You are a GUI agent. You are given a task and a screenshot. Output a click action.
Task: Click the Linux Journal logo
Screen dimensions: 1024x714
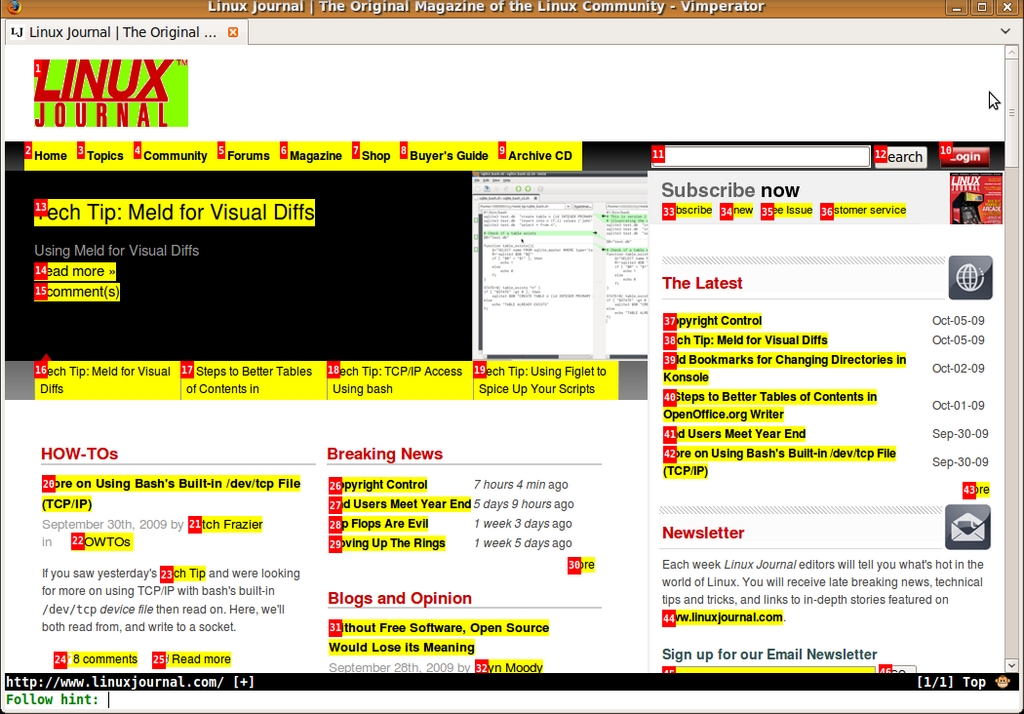[110, 93]
